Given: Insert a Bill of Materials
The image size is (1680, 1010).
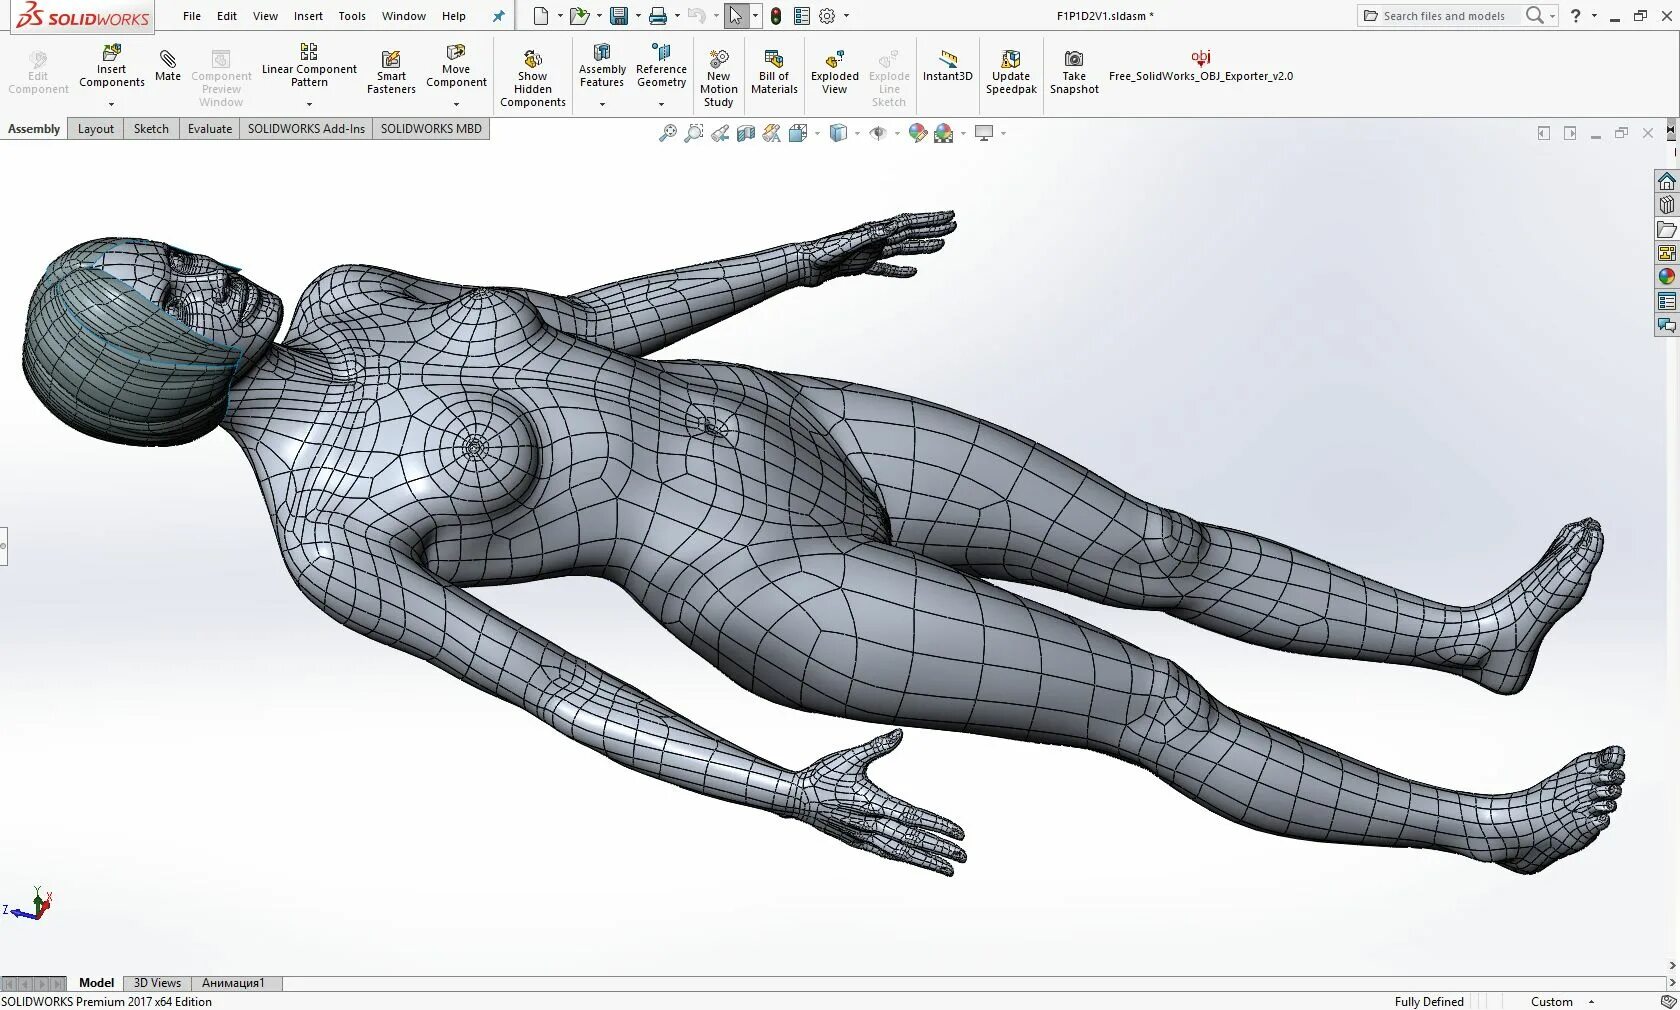Looking at the screenshot, I should [774, 73].
